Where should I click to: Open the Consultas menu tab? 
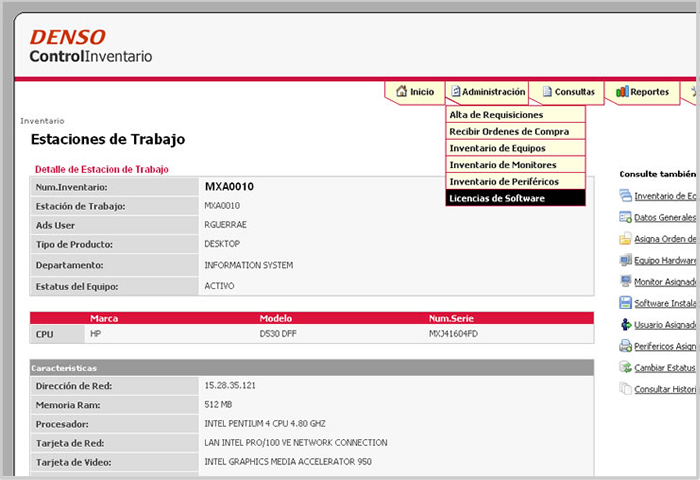tap(568, 92)
